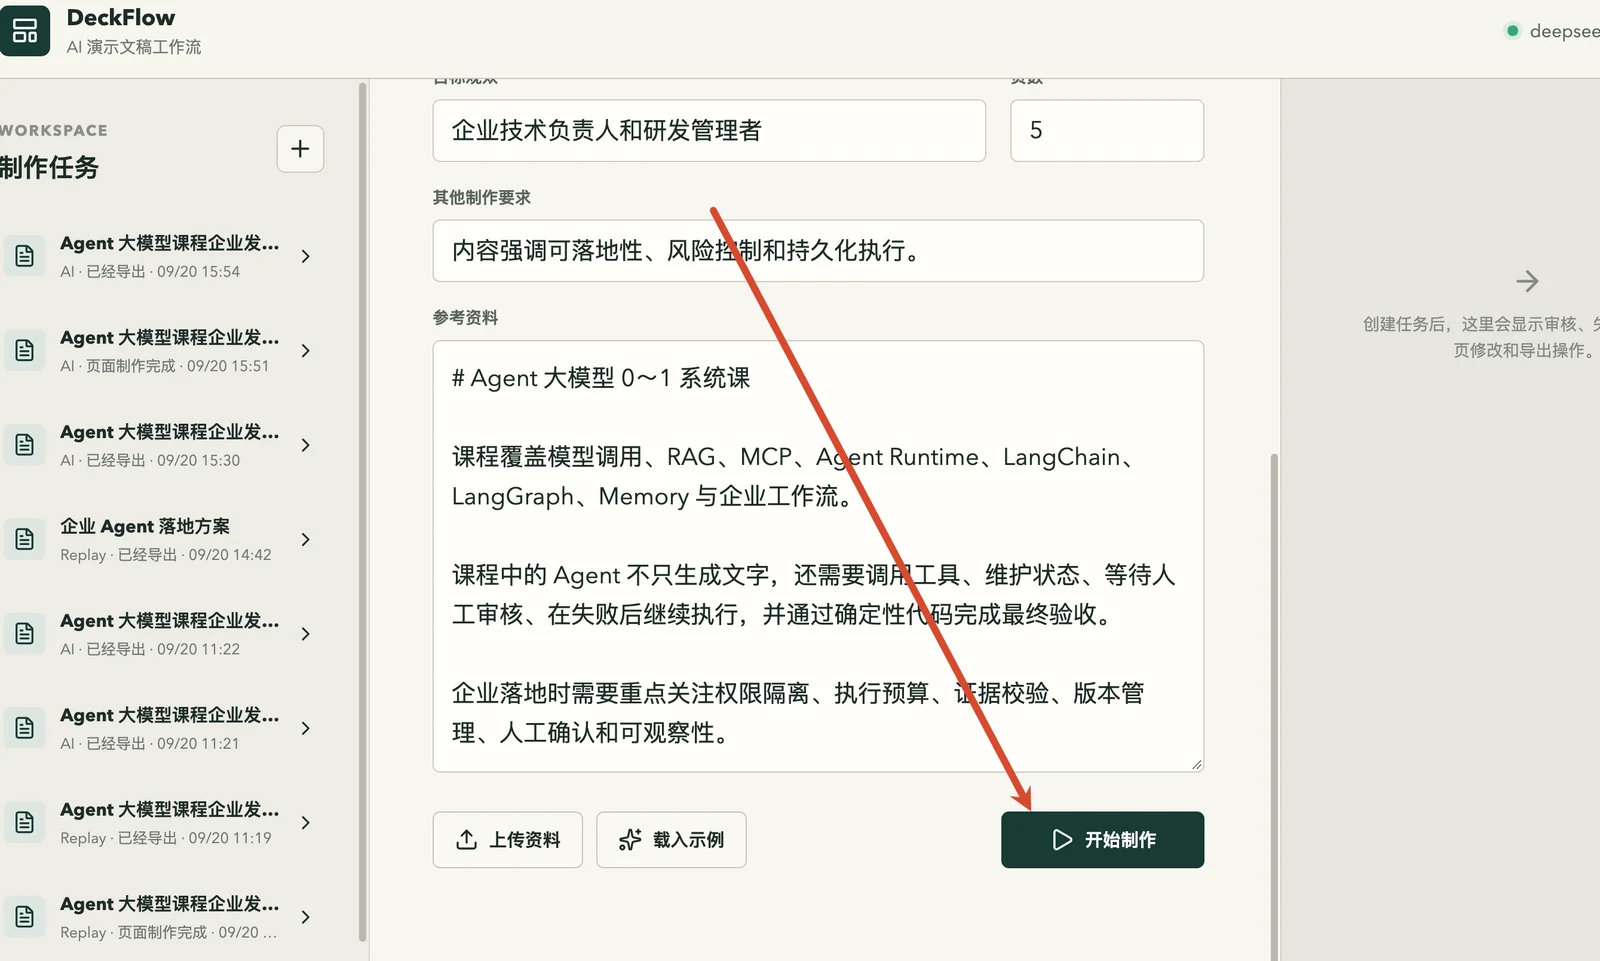The image size is (1600, 961).
Task: Click document icon of 09/20 15:51 task
Action: pos(25,350)
